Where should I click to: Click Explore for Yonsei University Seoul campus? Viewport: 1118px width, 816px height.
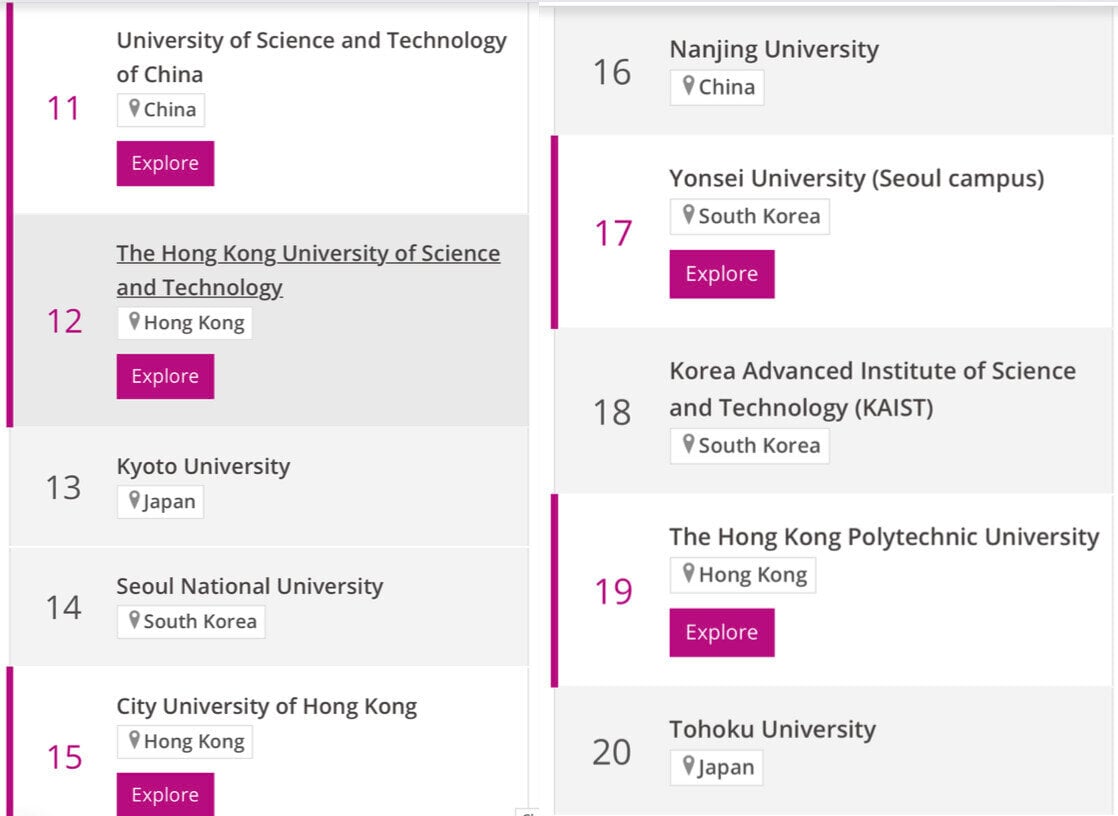(722, 274)
